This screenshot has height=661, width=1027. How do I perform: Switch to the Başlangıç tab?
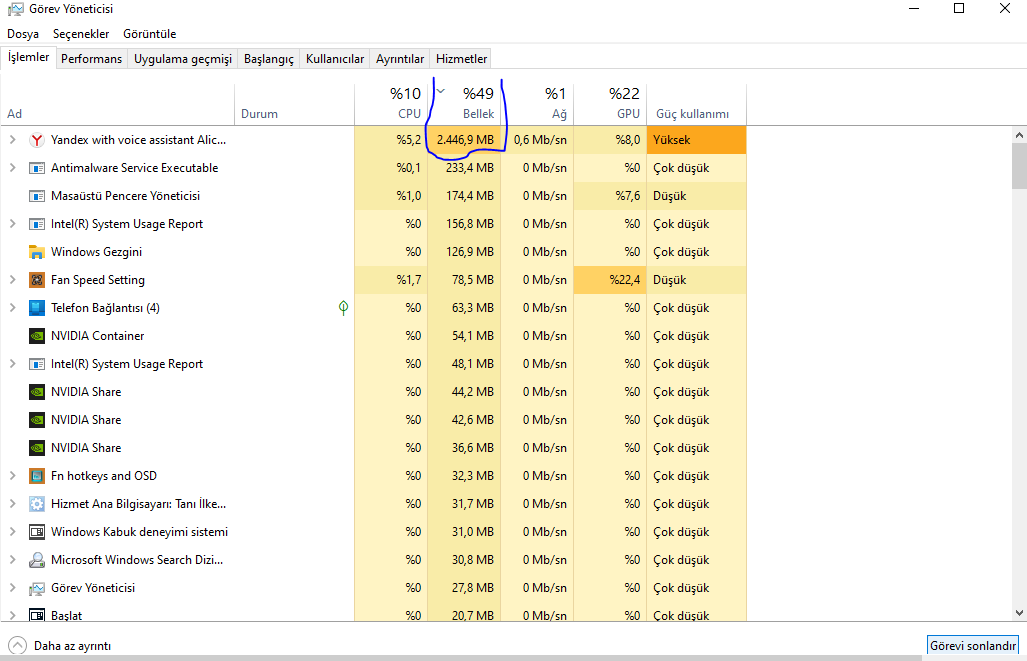pyautogui.click(x=269, y=59)
